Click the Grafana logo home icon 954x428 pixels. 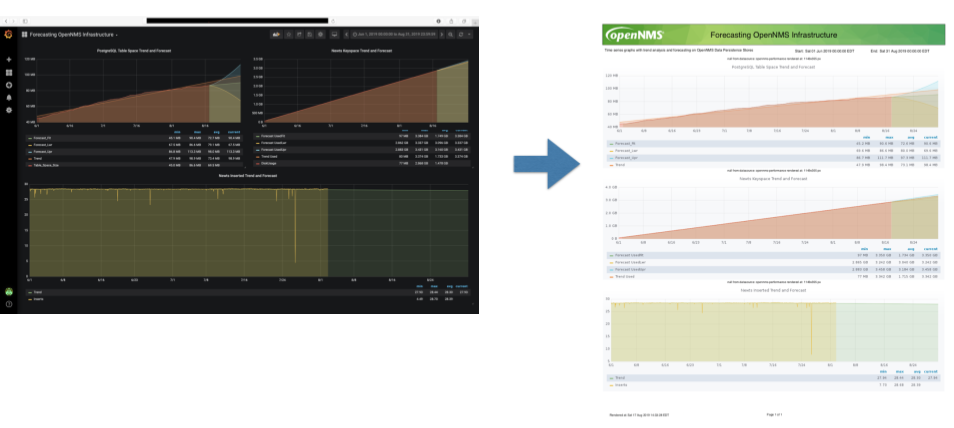coord(9,34)
